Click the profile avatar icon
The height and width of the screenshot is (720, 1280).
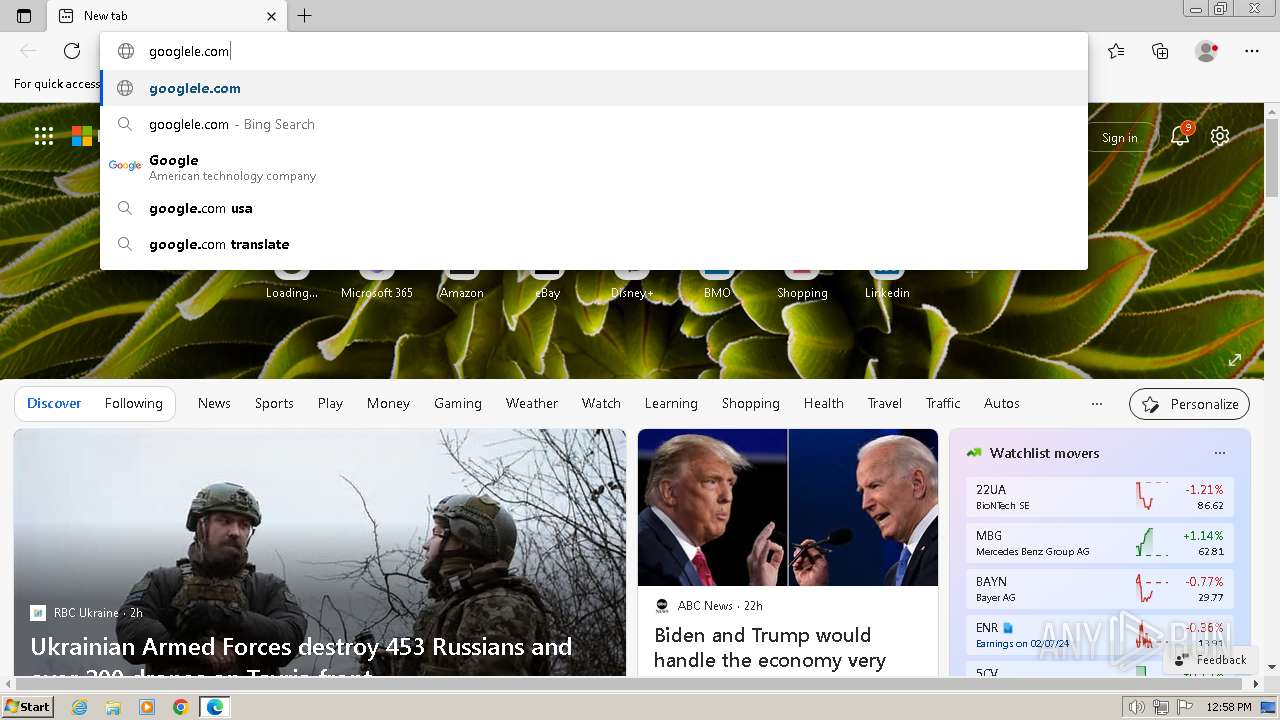coord(1206,51)
